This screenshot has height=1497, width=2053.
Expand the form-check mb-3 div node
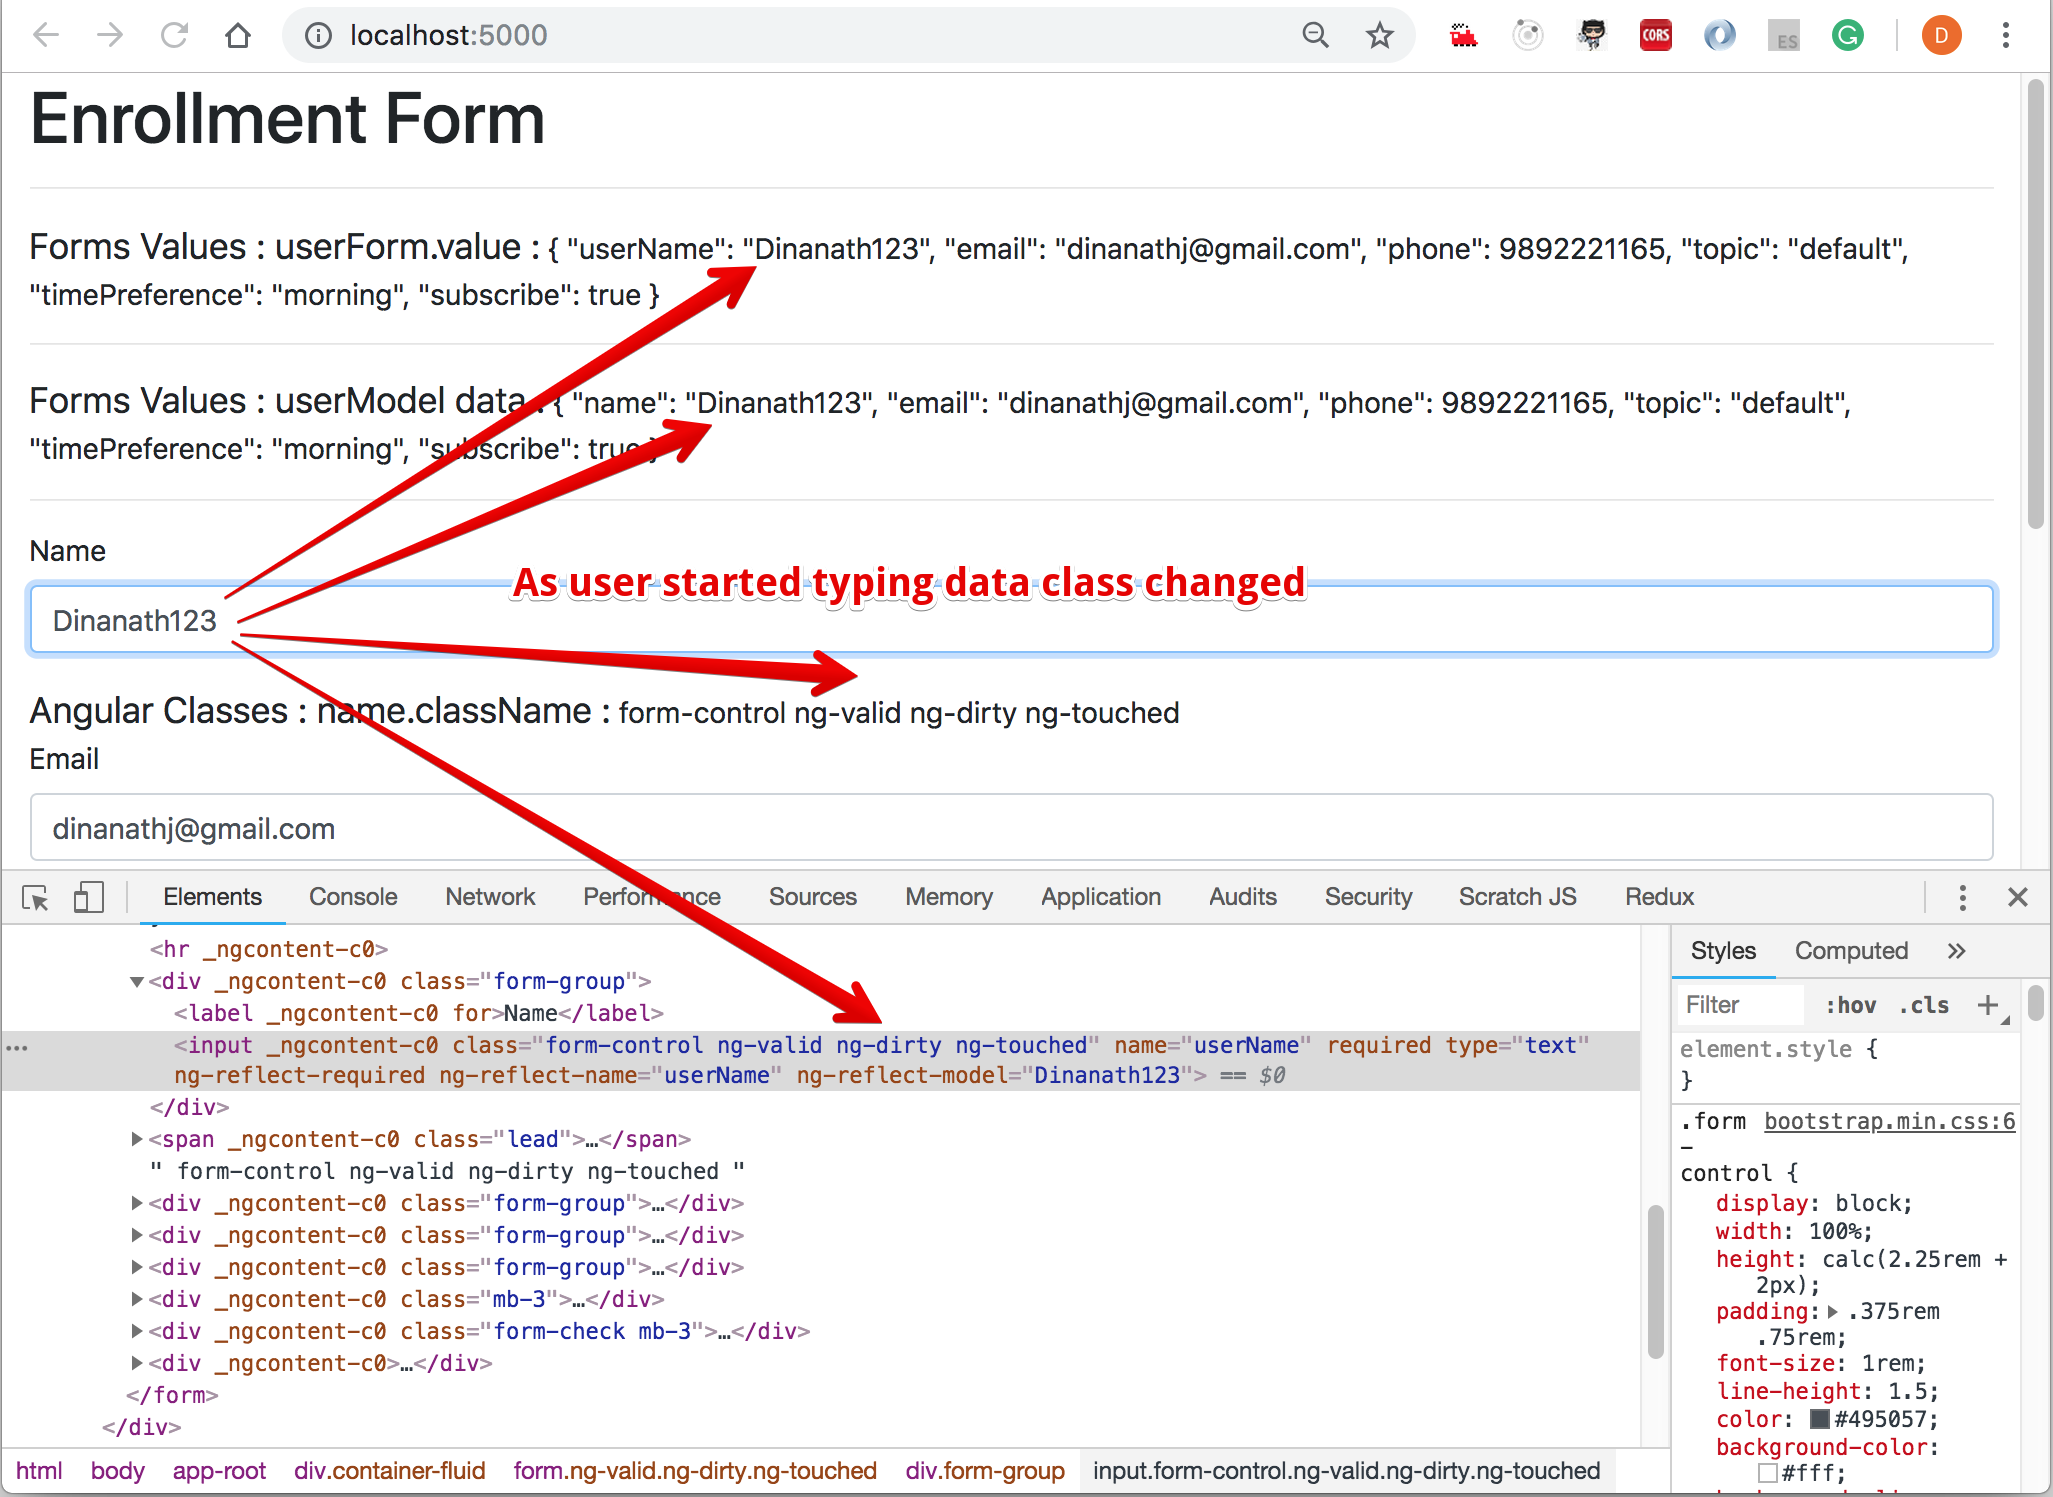click(x=137, y=1331)
